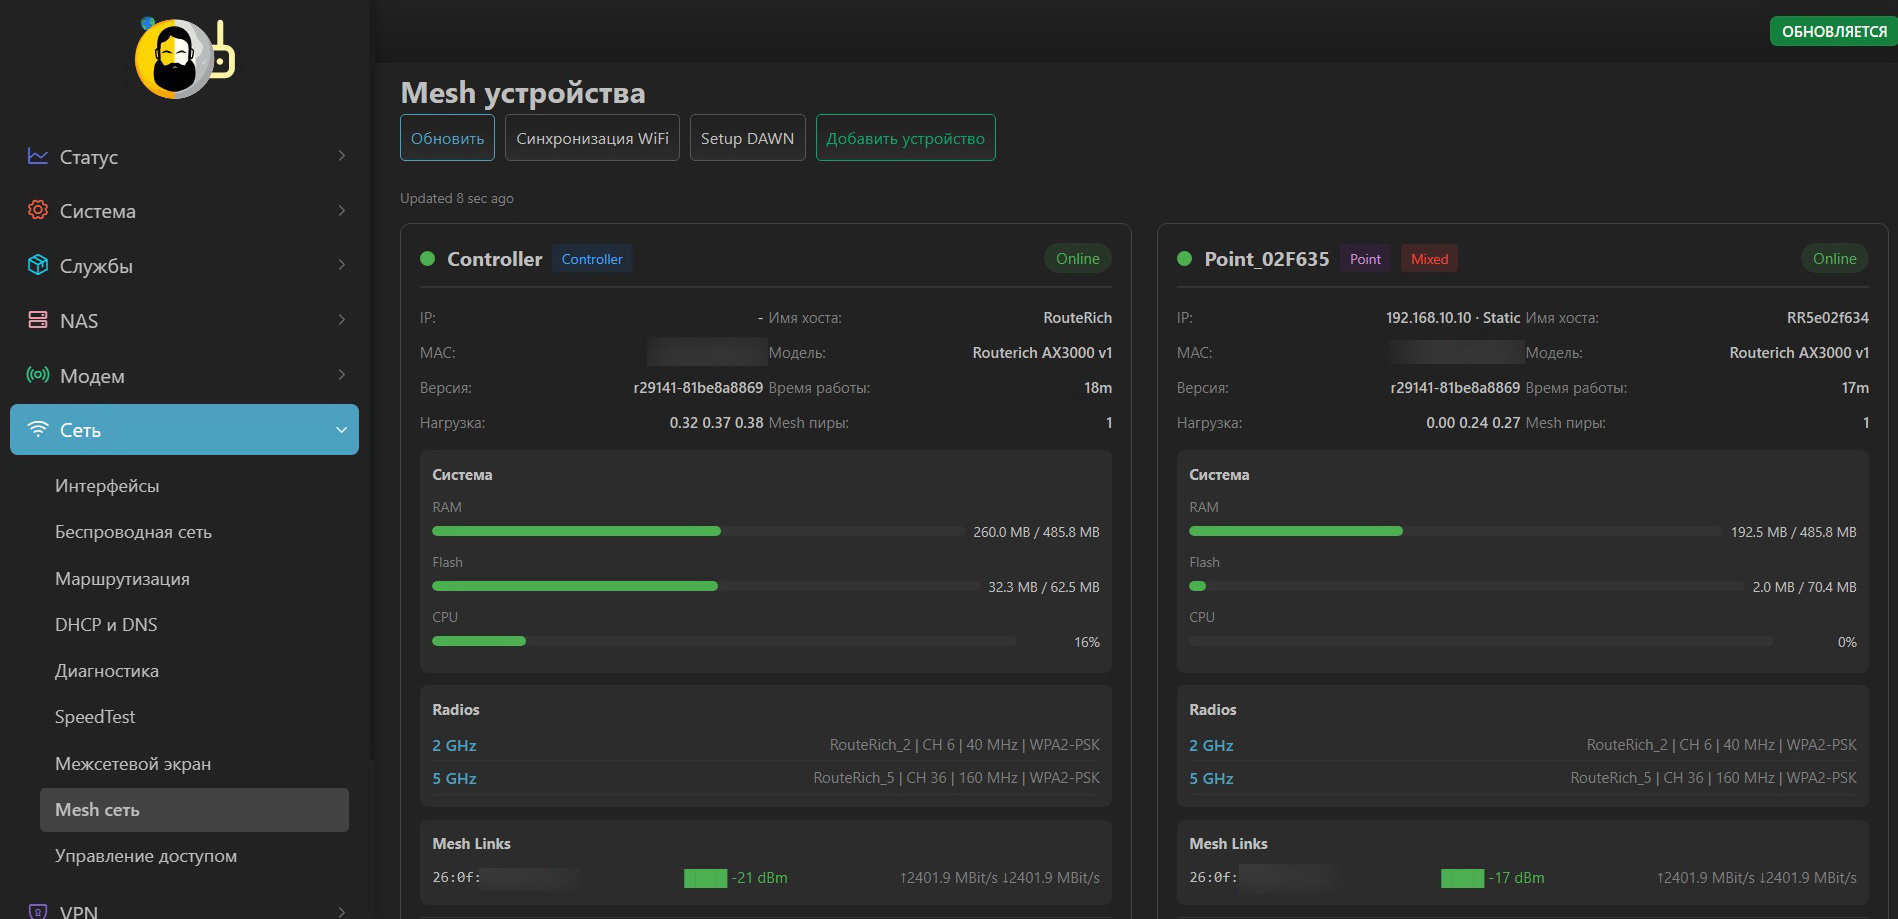The image size is (1898, 919).
Task: Click the Модем signal icon
Action: click(x=38, y=375)
